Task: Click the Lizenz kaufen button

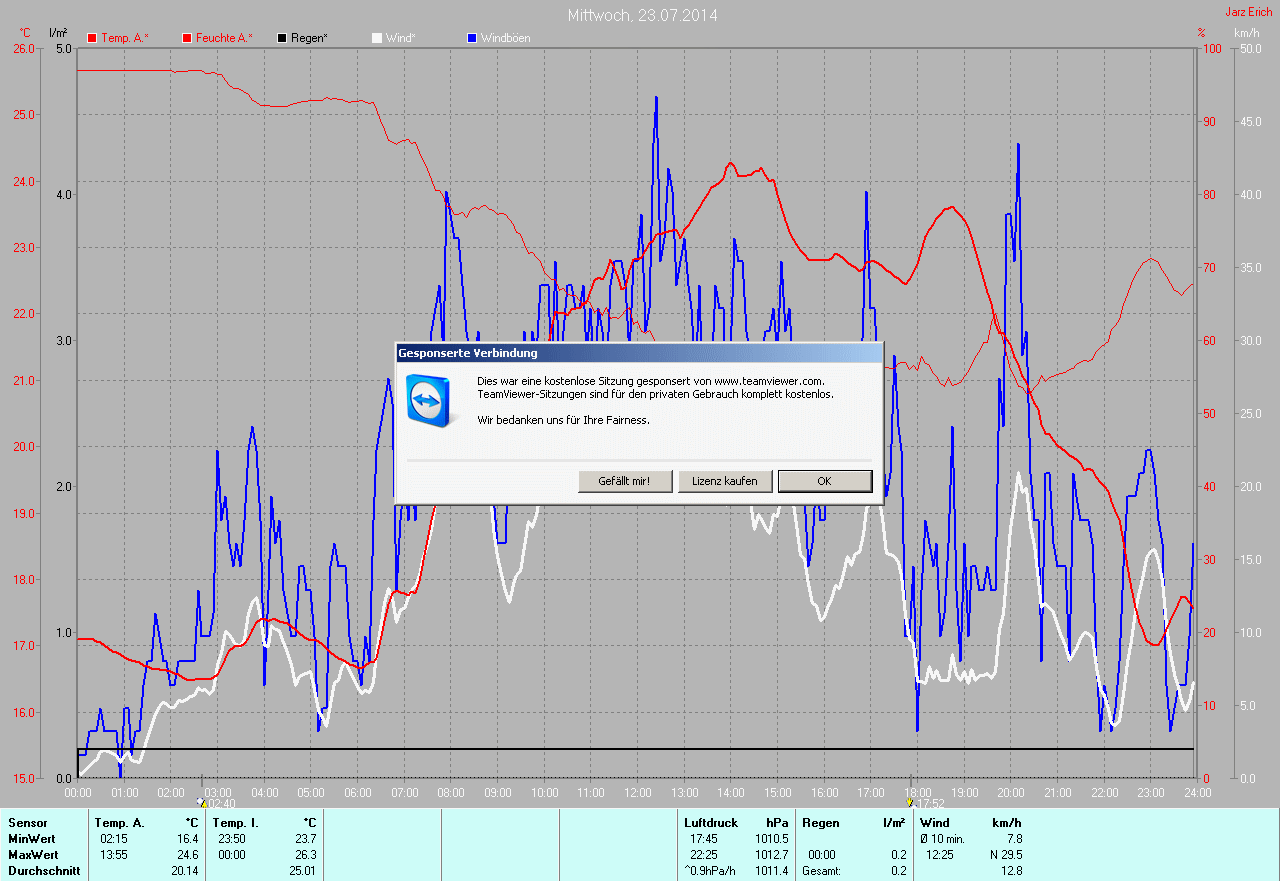Action: pos(725,481)
